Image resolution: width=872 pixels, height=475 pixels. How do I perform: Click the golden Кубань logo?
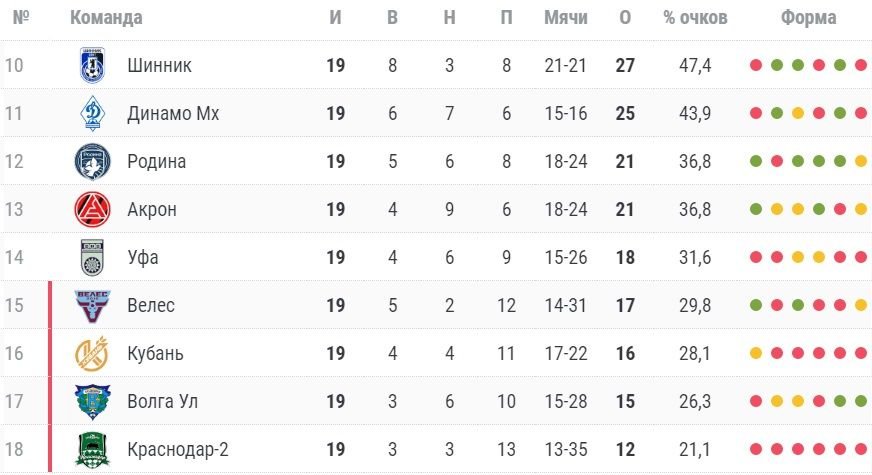point(92,353)
